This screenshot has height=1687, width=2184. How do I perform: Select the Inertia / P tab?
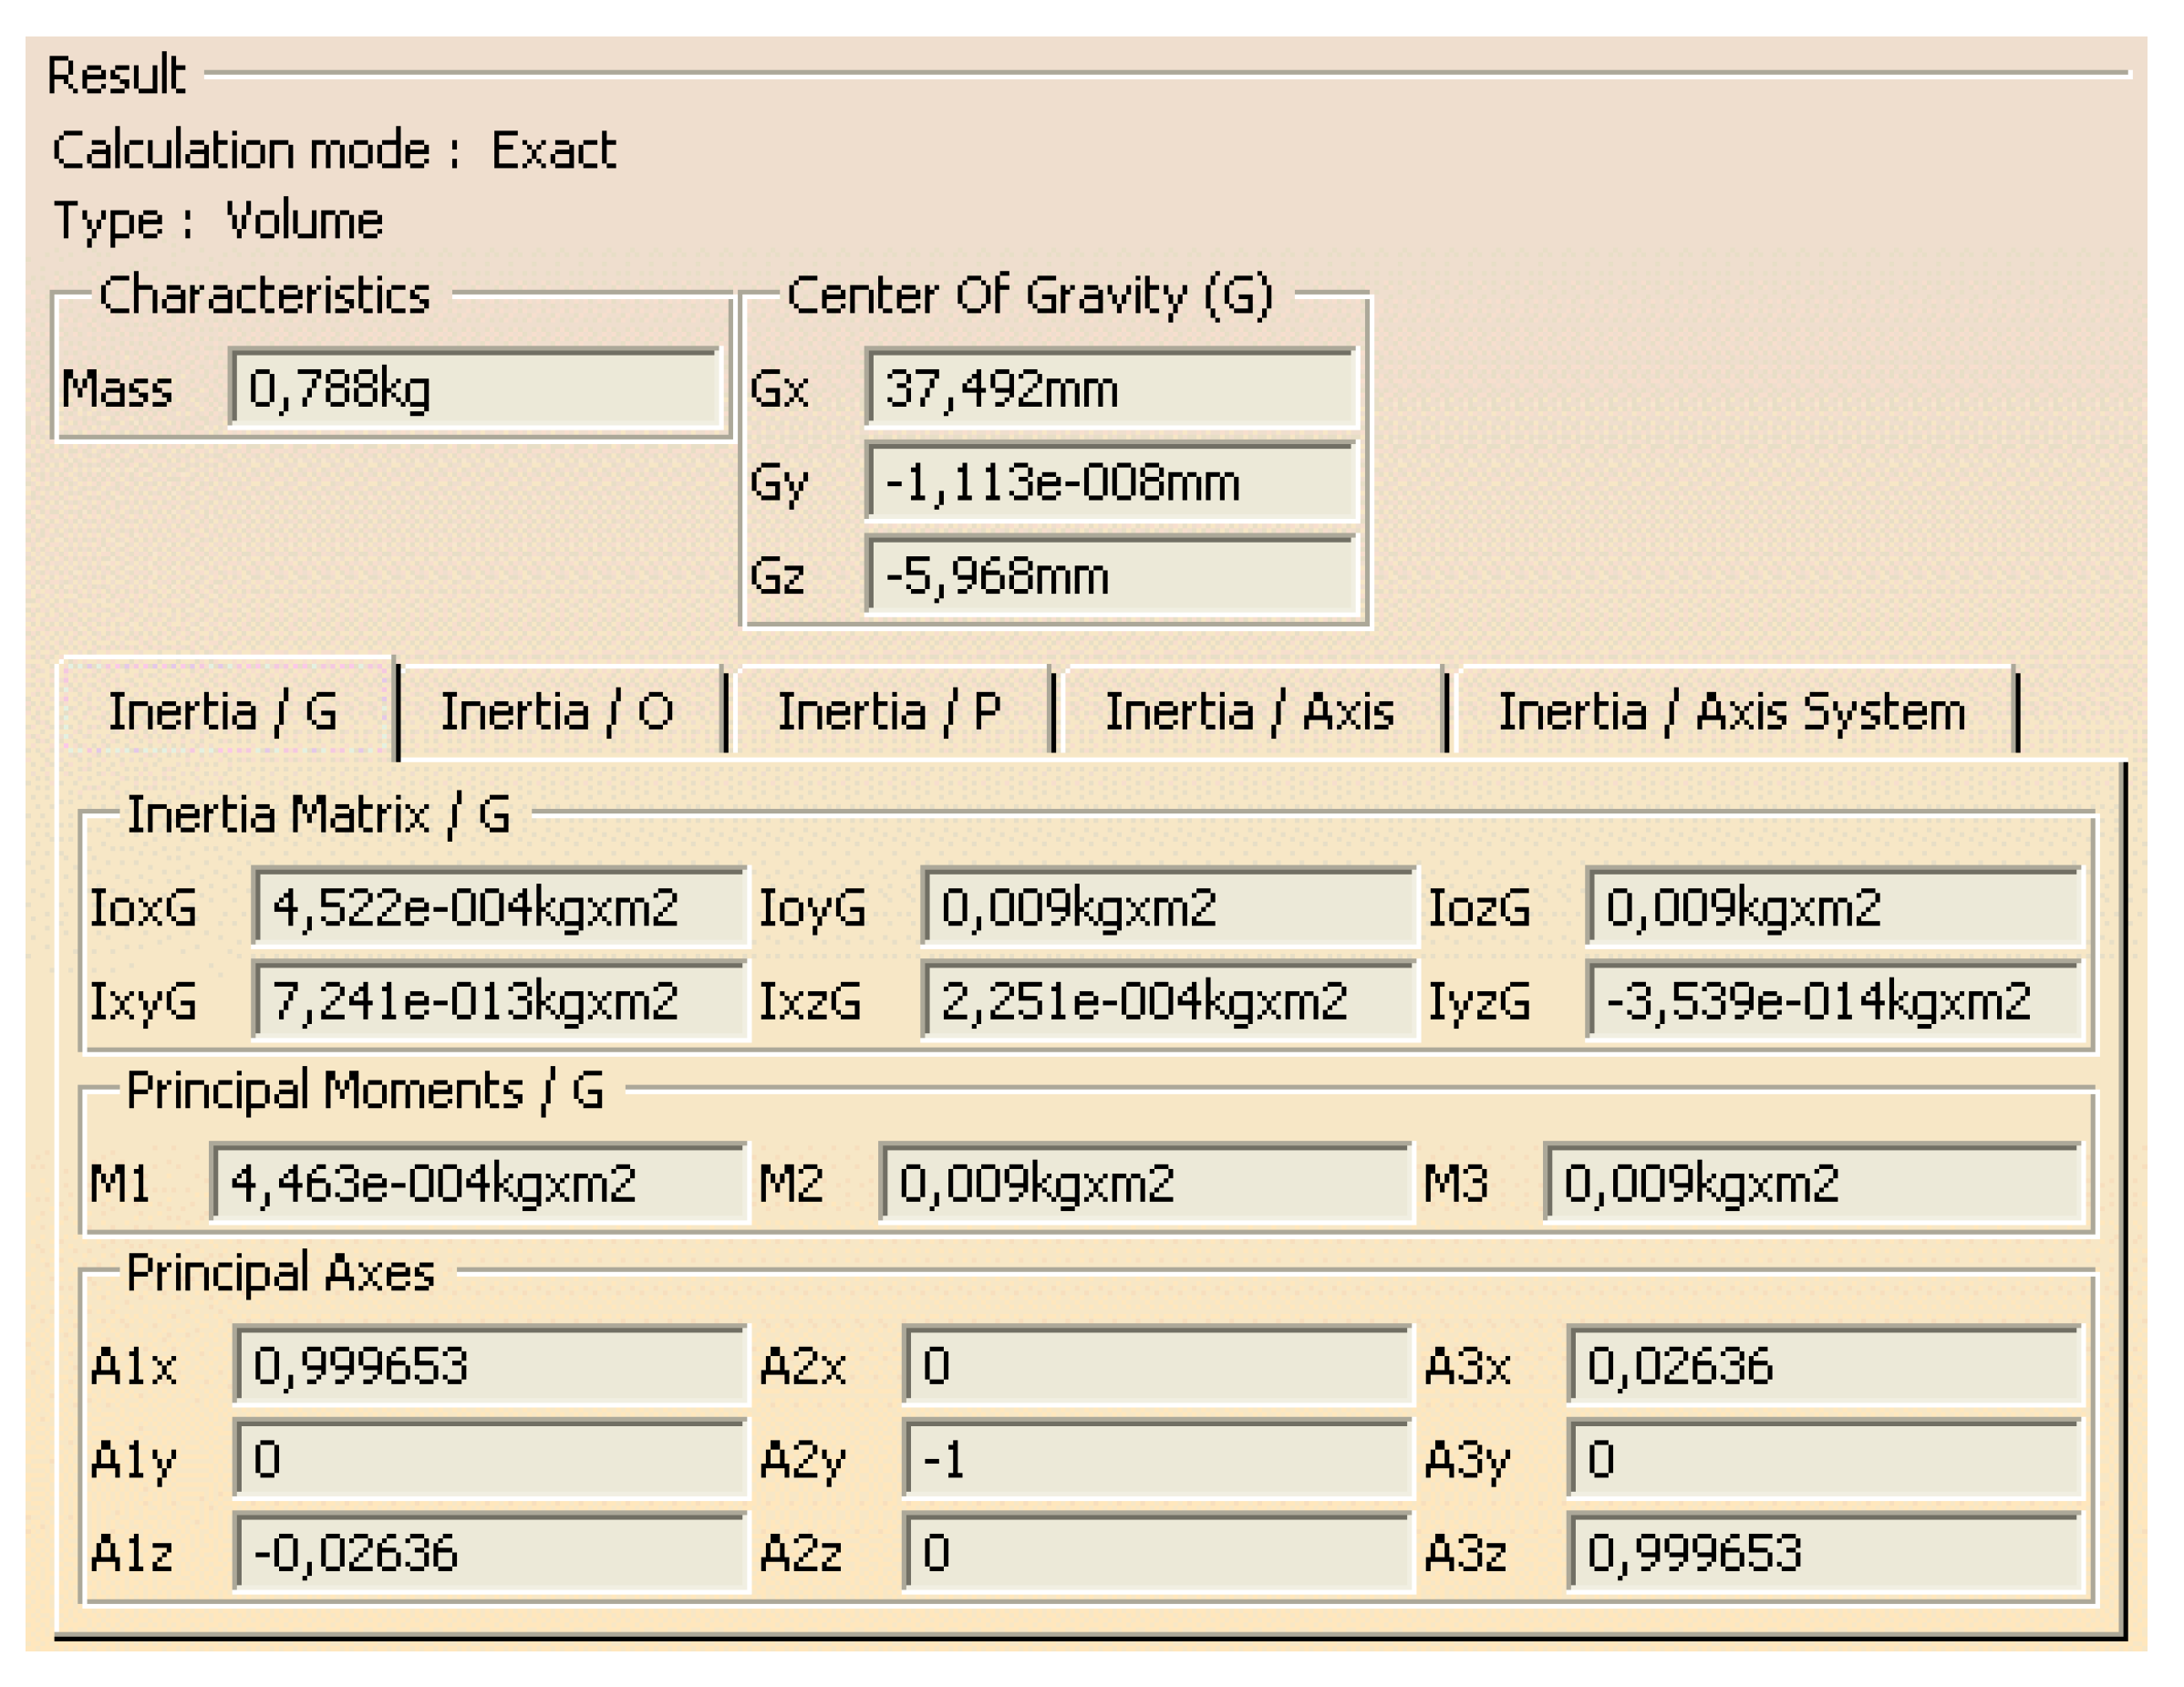(889, 712)
